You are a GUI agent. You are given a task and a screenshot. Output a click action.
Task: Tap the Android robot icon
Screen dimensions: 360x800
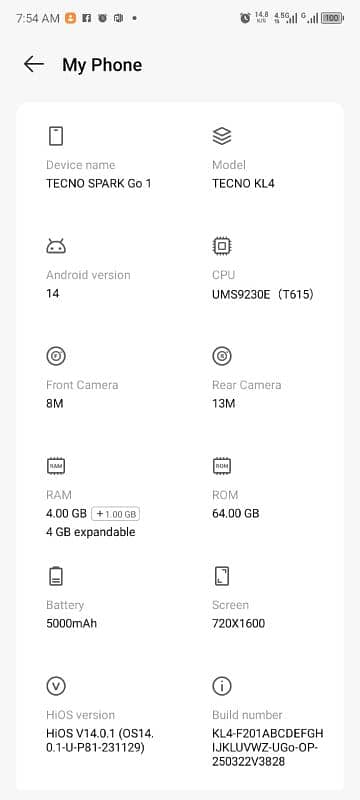point(56,246)
